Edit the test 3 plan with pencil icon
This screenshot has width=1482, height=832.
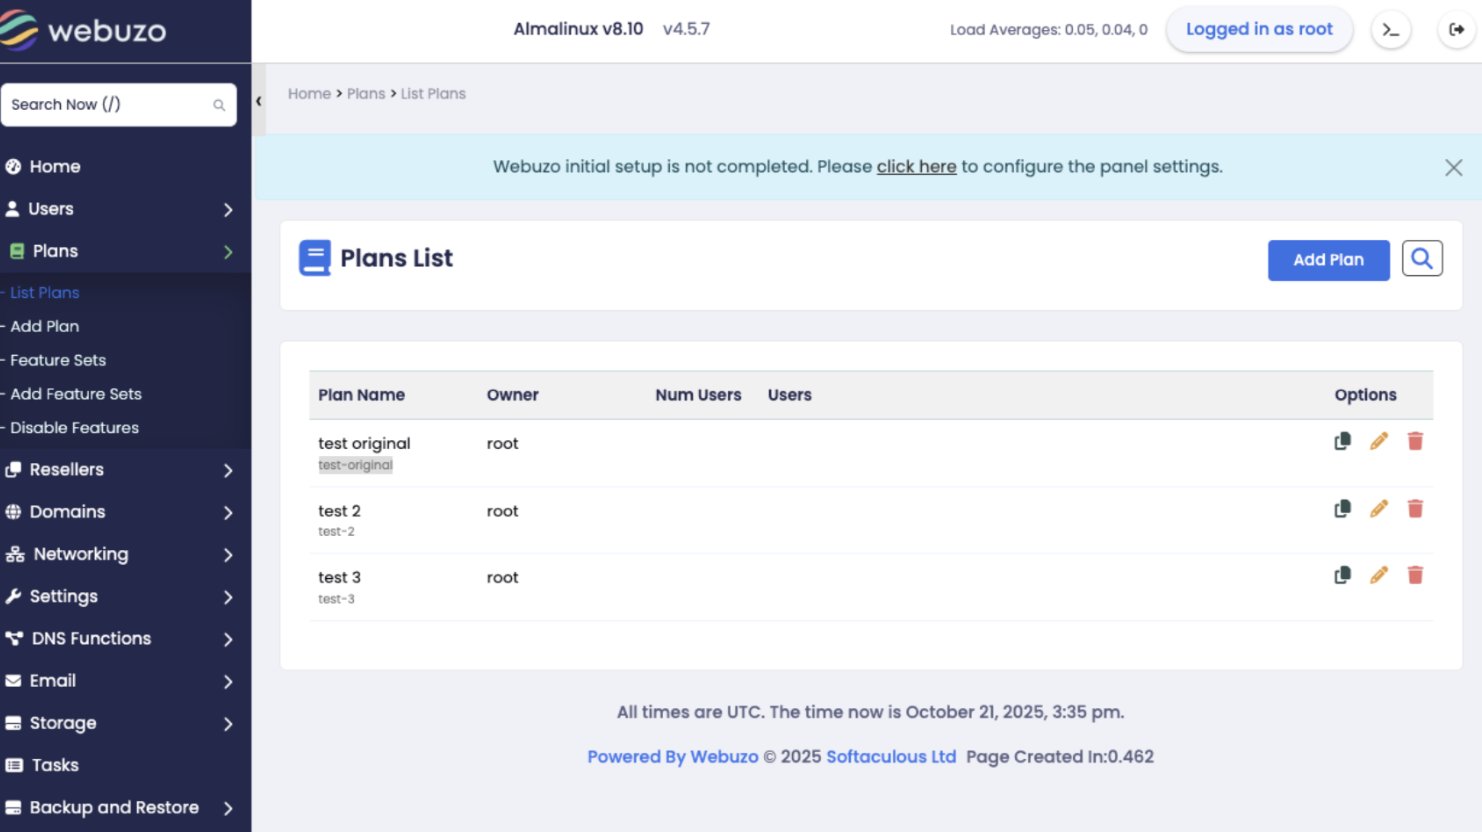click(1379, 575)
